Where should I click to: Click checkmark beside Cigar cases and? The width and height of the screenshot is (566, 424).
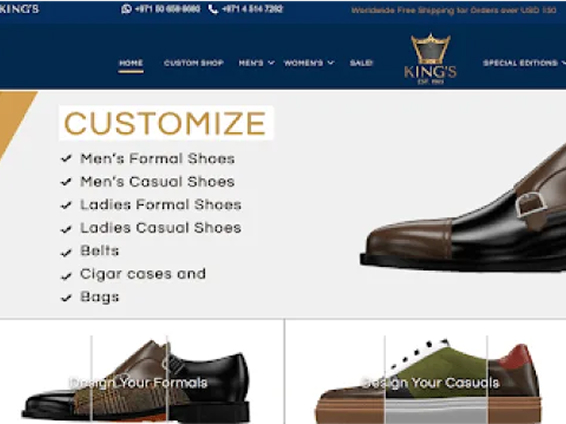tap(66, 276)
